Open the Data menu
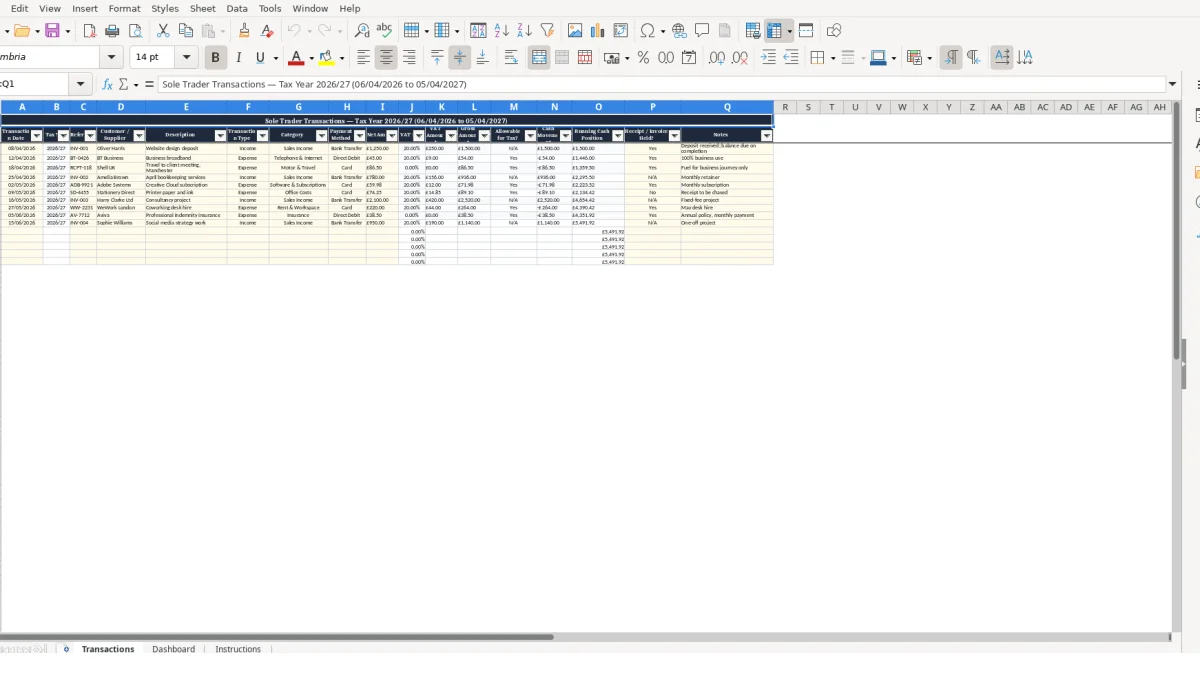1200x675 pixels. pyautogui.click(x=237, y=8)
